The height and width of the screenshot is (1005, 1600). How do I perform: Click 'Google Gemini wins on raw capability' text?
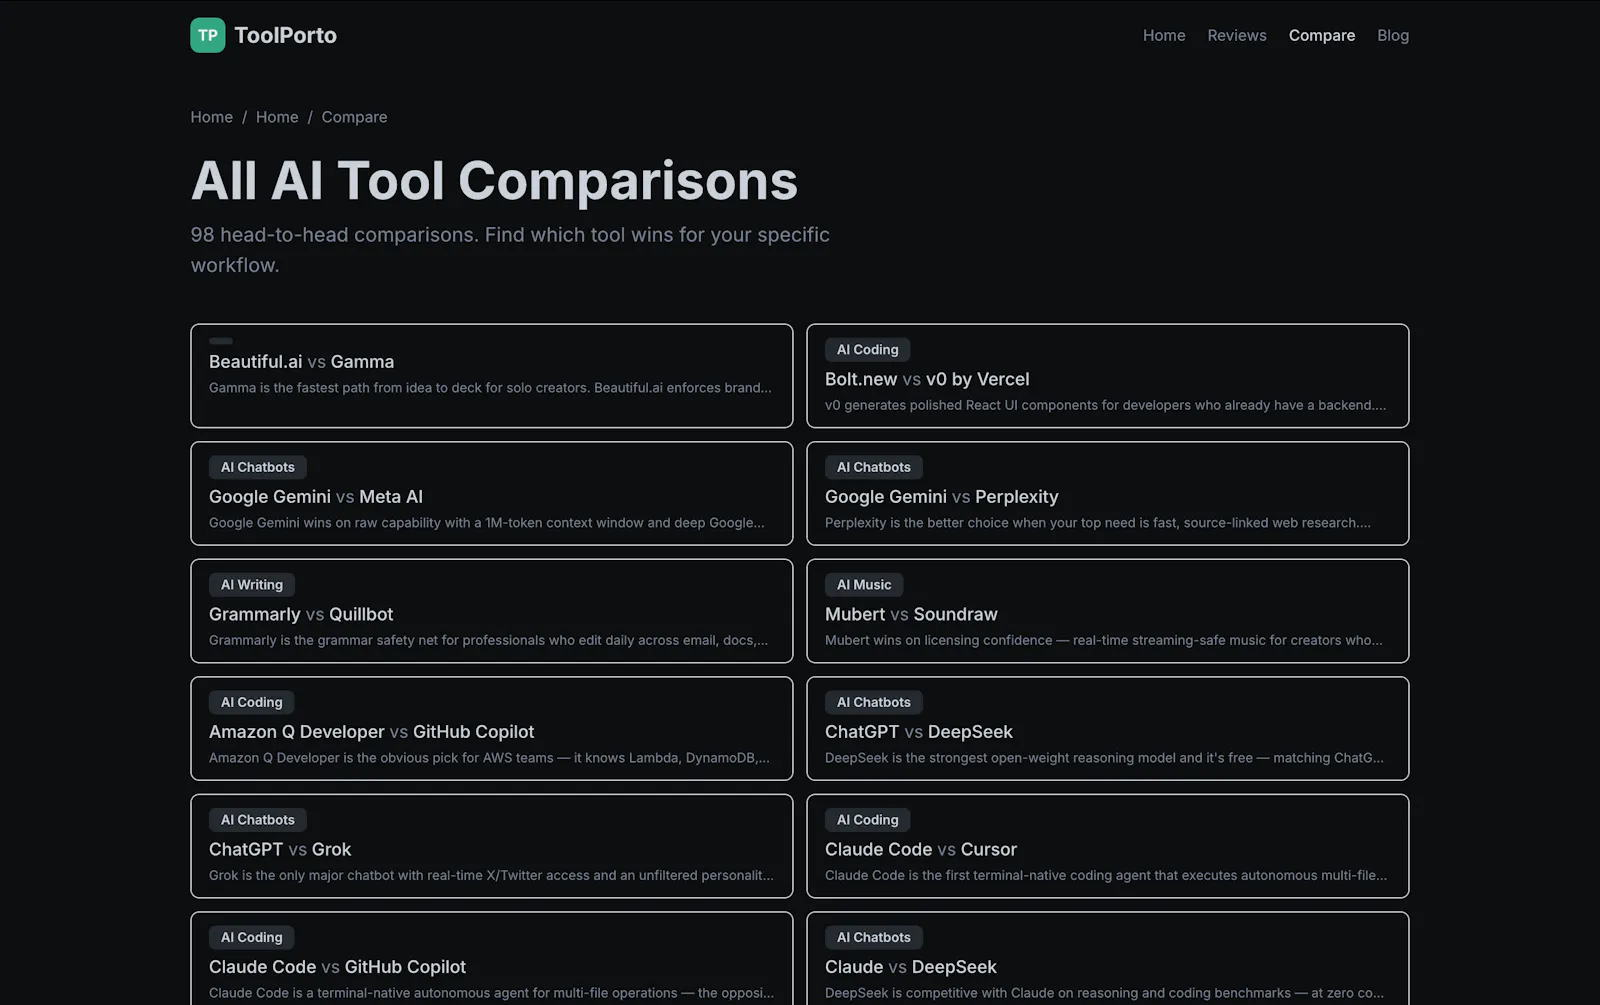coord(487,523)
